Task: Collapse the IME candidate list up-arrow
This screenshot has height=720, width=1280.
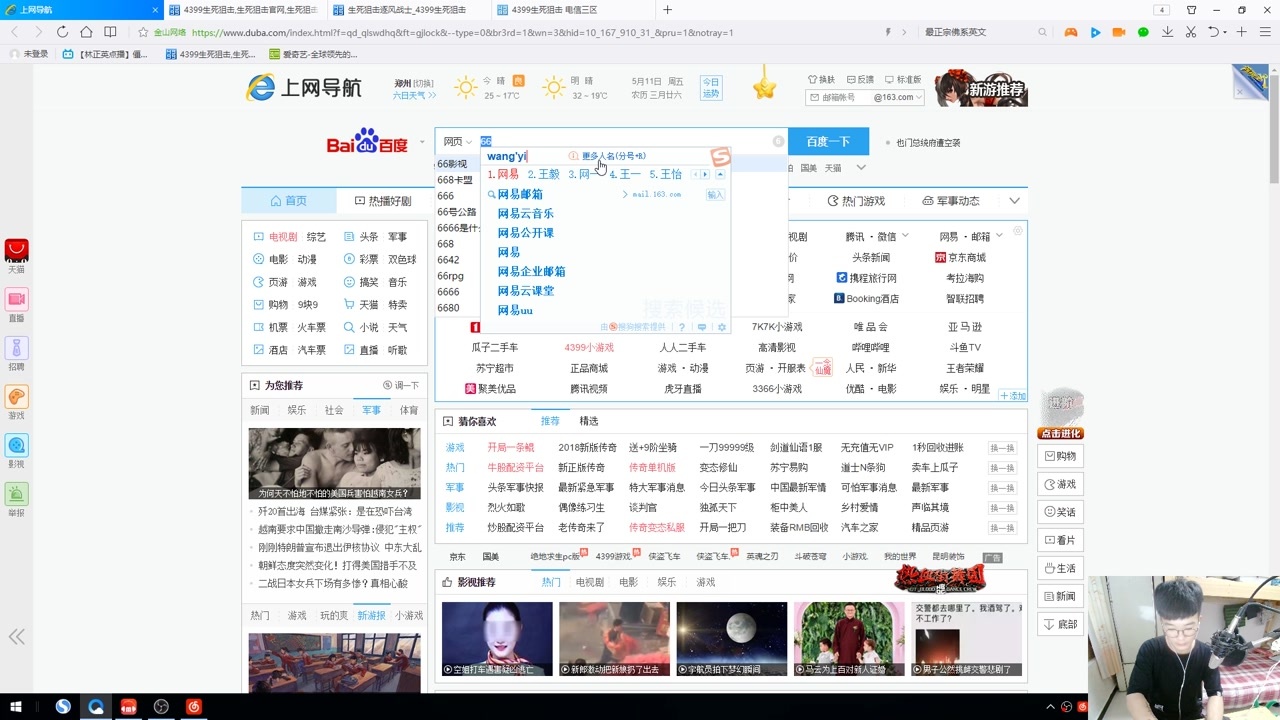Action: pos(719,174)
